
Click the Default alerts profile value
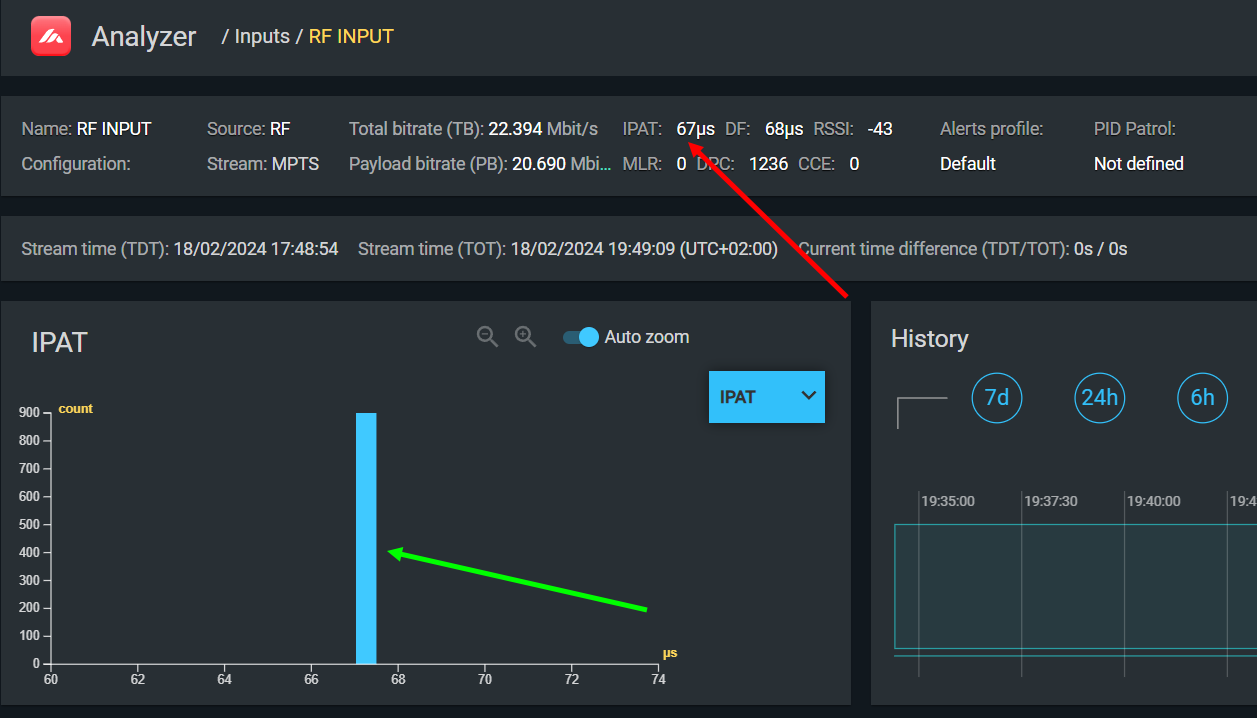967,164
